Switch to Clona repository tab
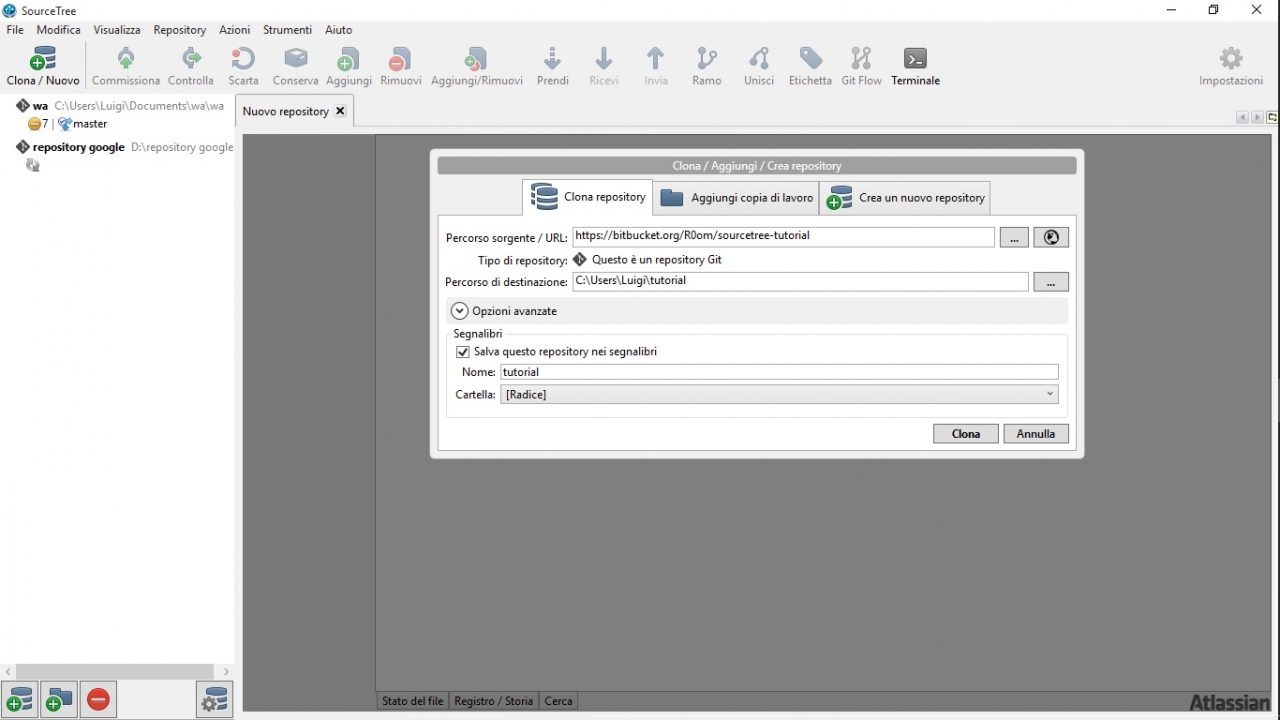The width and height of the screenshot is (1280, 720). click(x=588, y=197)
